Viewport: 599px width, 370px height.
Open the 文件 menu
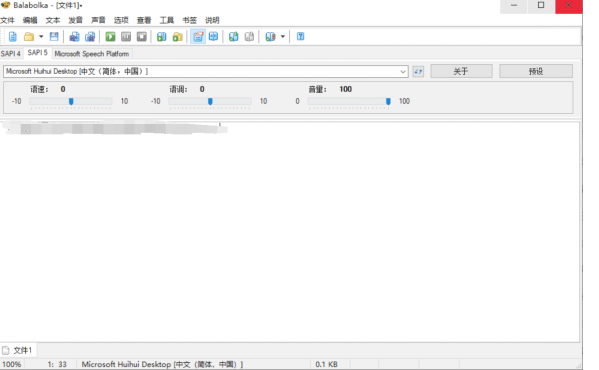7,20
